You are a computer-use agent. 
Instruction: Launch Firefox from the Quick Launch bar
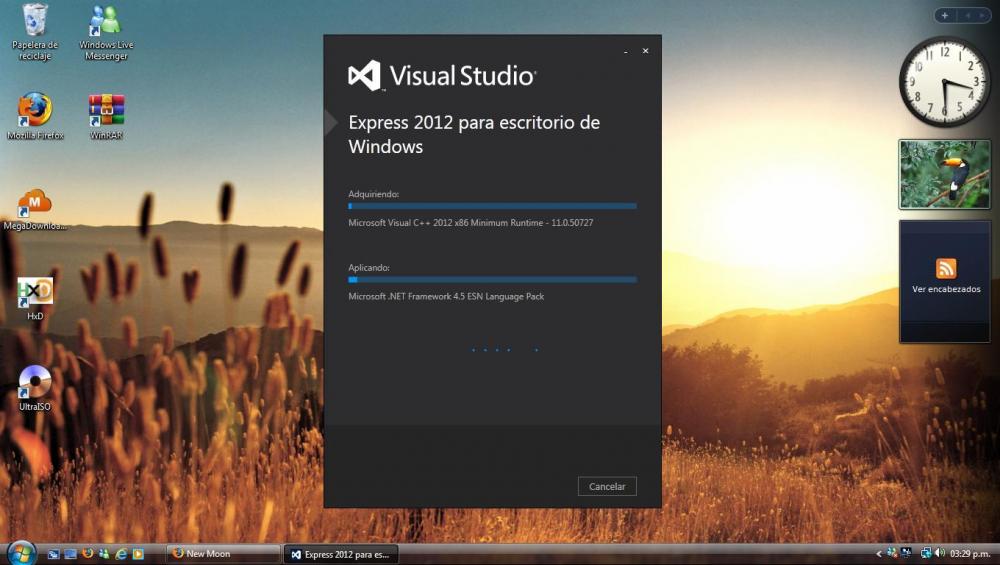87,554
